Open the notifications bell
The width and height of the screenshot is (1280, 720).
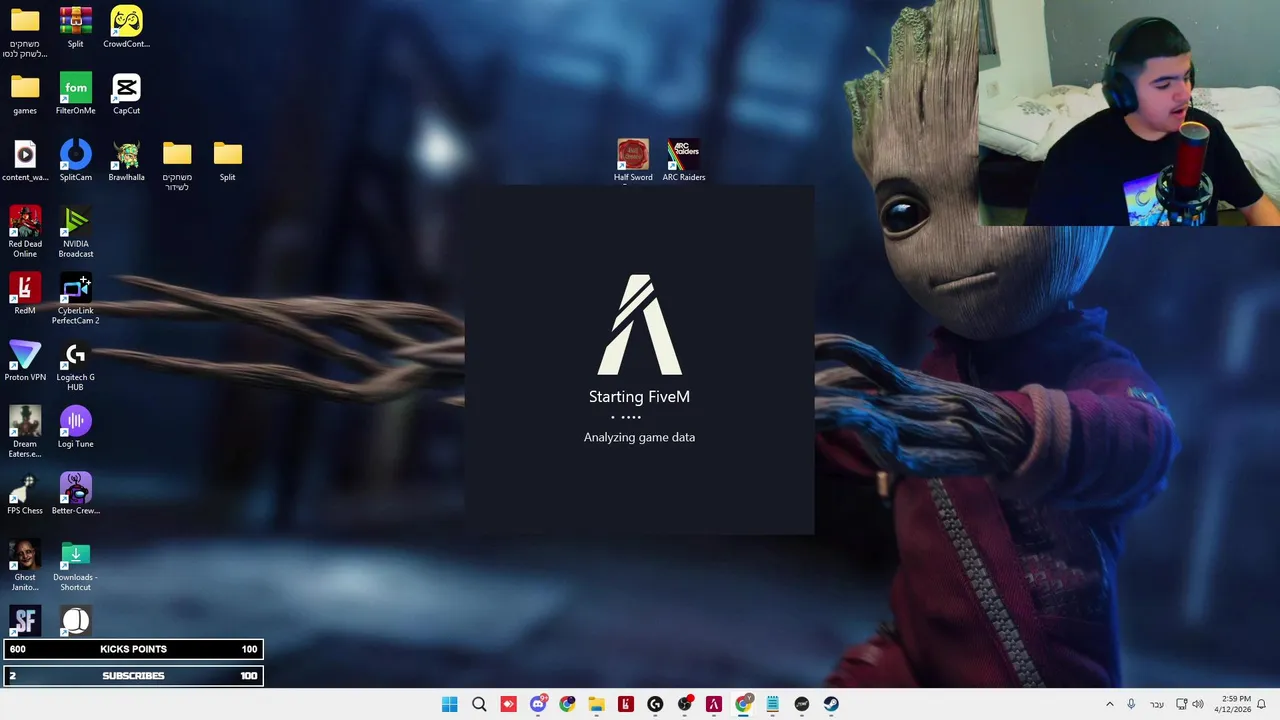1262,704
